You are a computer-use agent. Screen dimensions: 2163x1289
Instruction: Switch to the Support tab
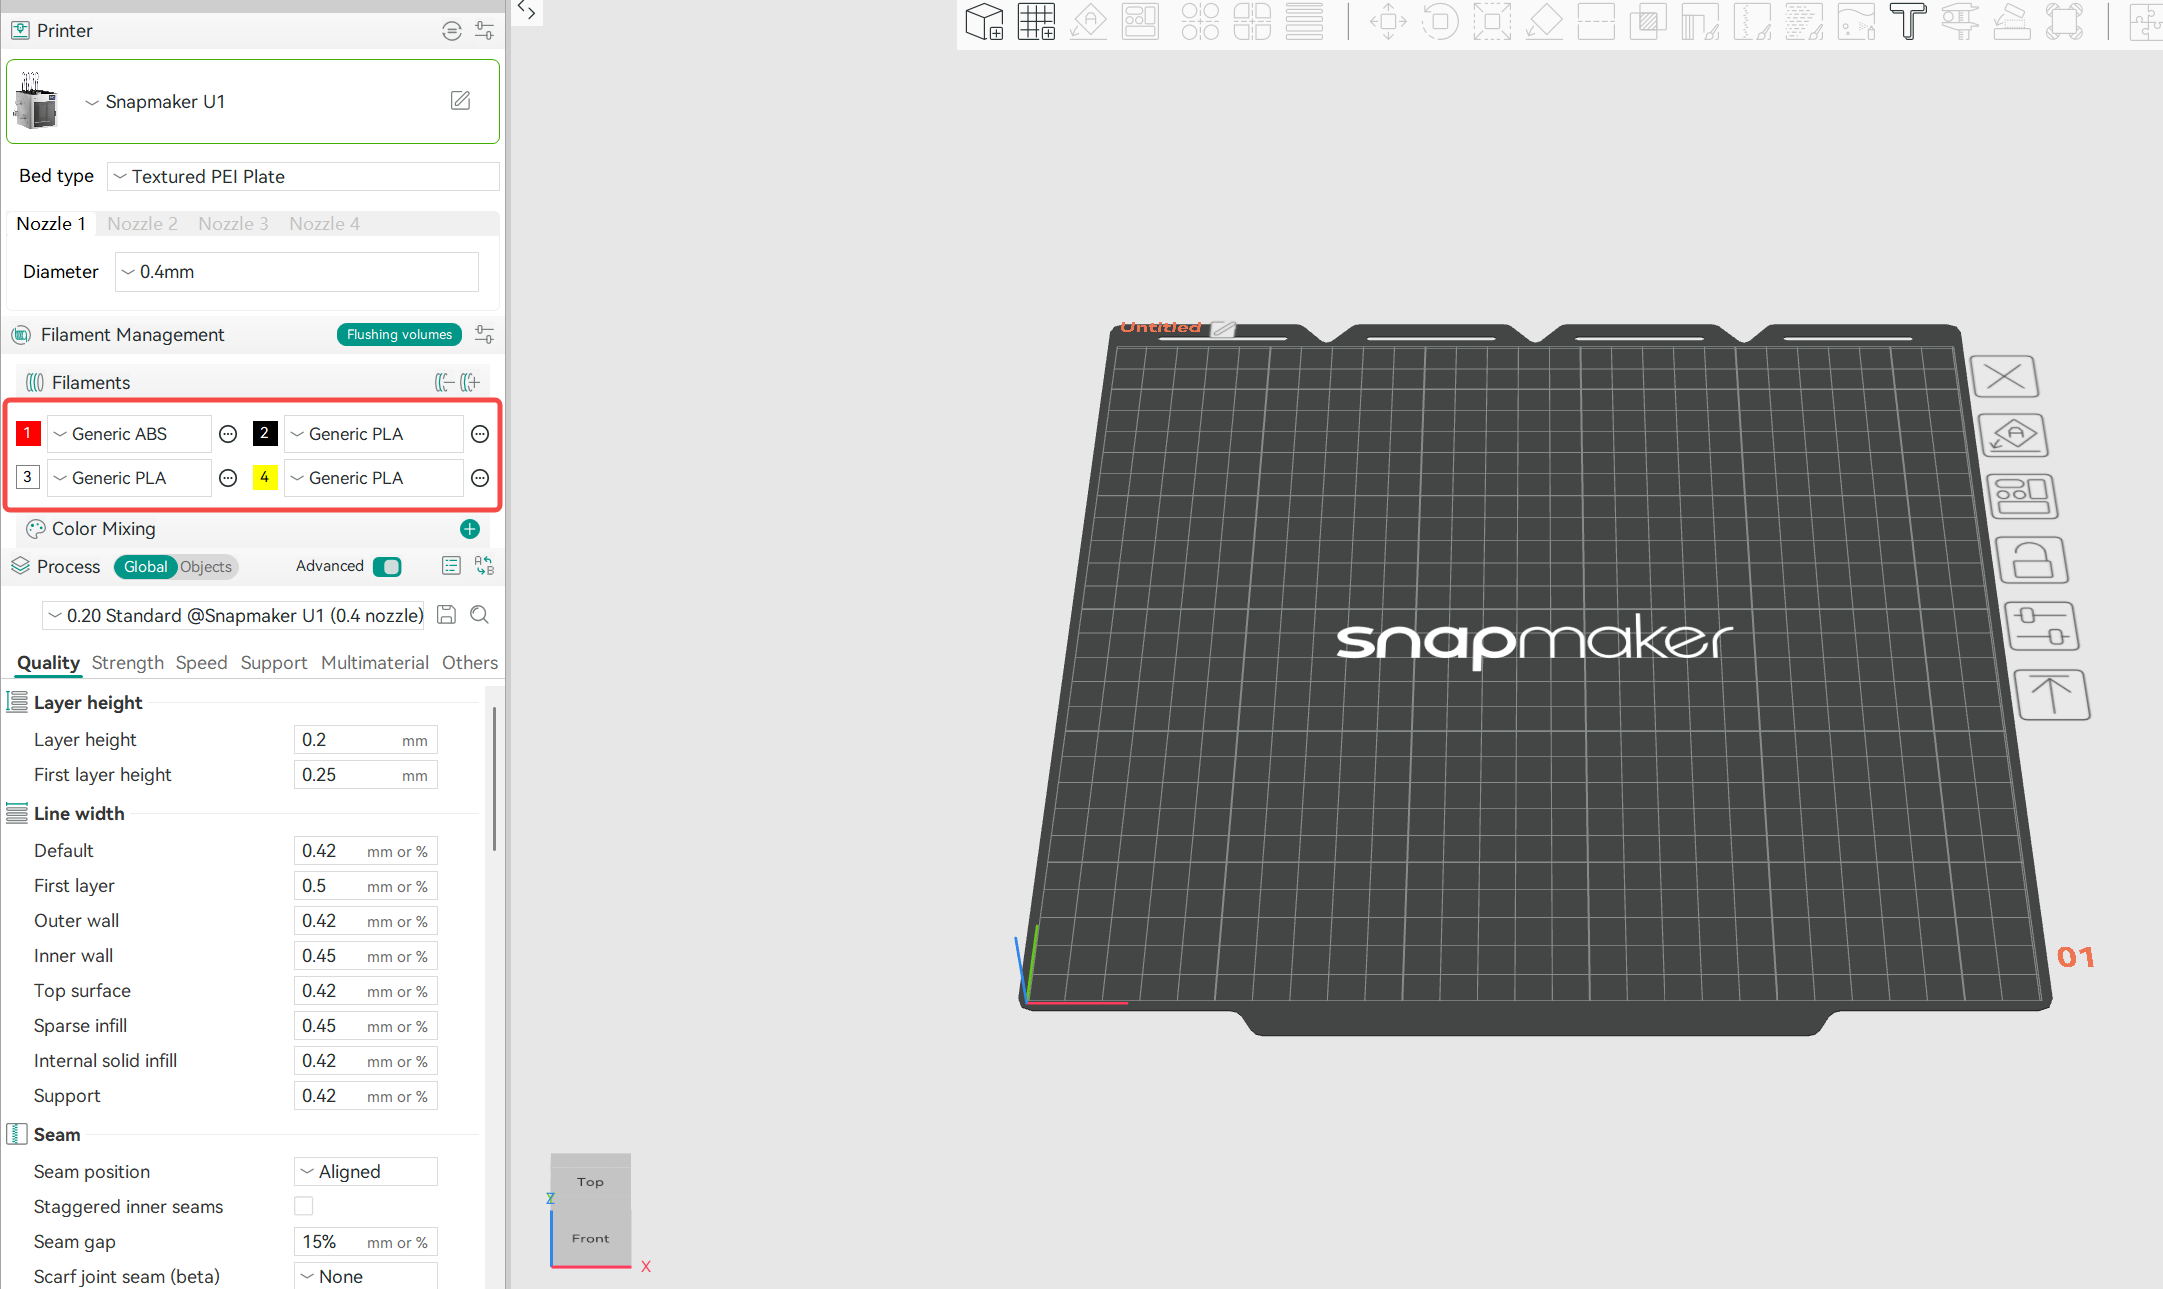coord(274,663)
